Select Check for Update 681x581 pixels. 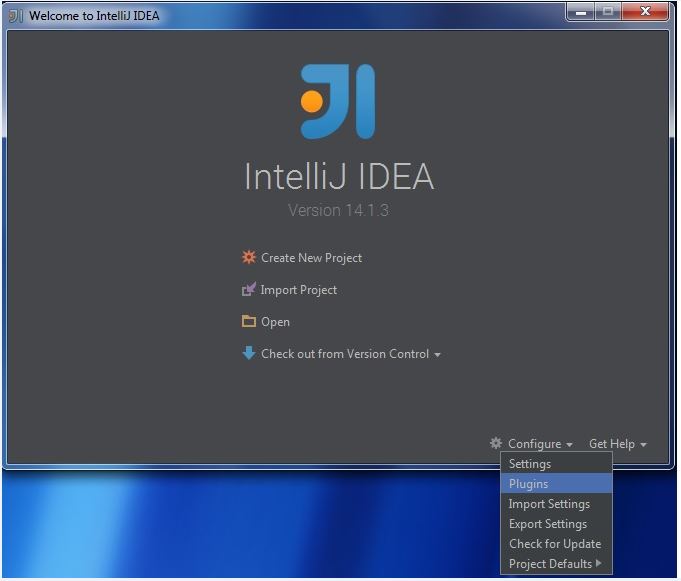[x=556, y=544]
